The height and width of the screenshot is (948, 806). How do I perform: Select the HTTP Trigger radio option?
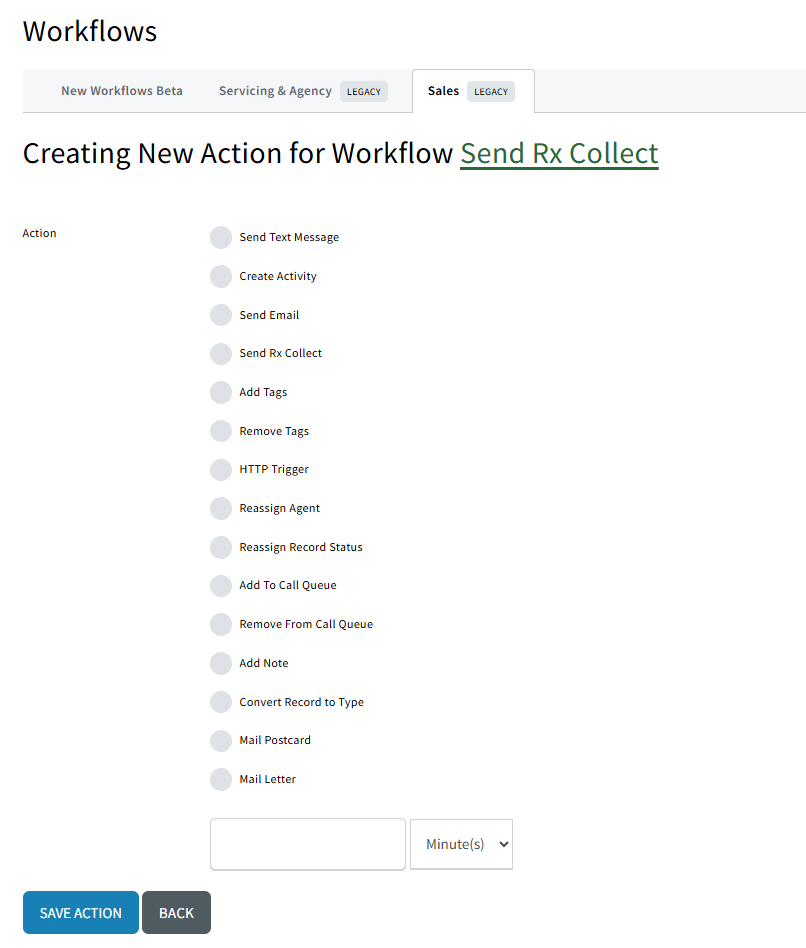click(221, 470)
